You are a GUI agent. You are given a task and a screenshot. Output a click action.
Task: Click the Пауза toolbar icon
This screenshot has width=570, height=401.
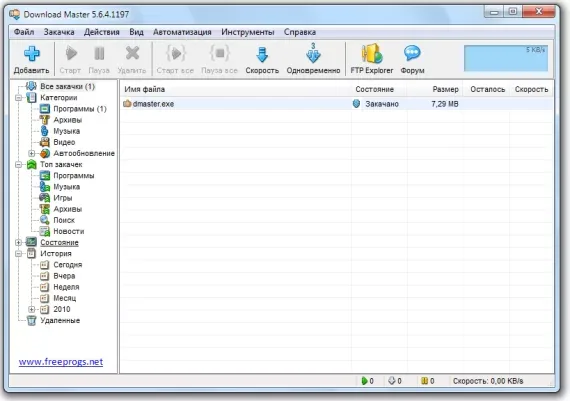[x=99, y=53]
